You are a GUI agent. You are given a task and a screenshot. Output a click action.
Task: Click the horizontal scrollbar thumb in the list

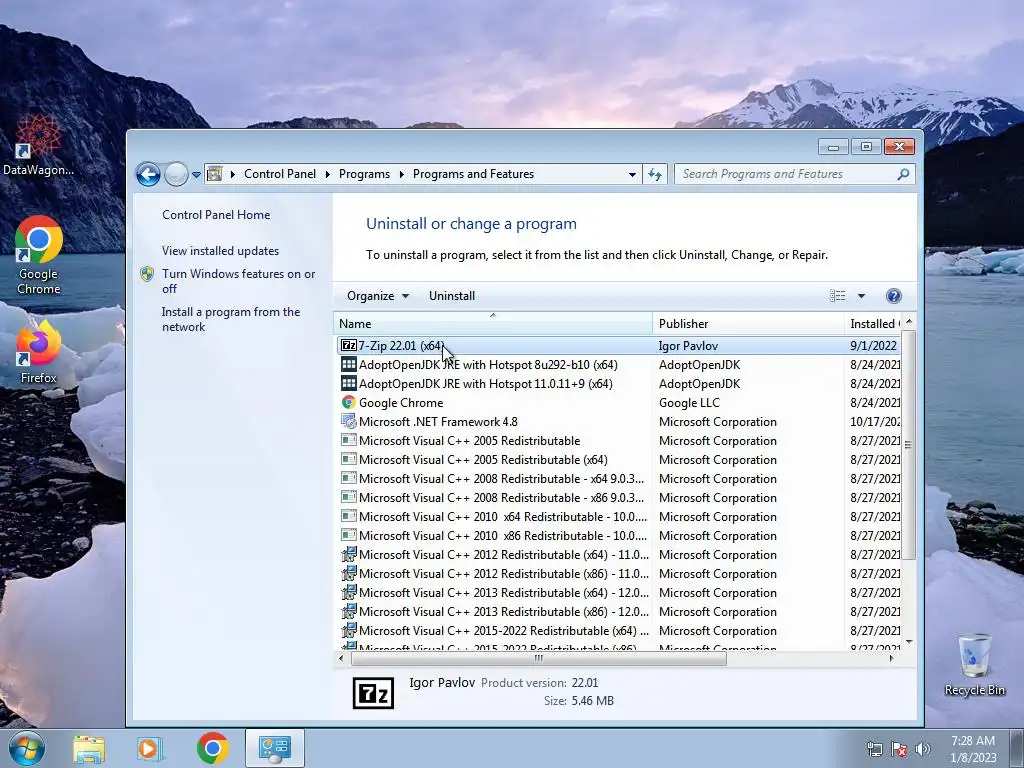[x=539, y=658]
